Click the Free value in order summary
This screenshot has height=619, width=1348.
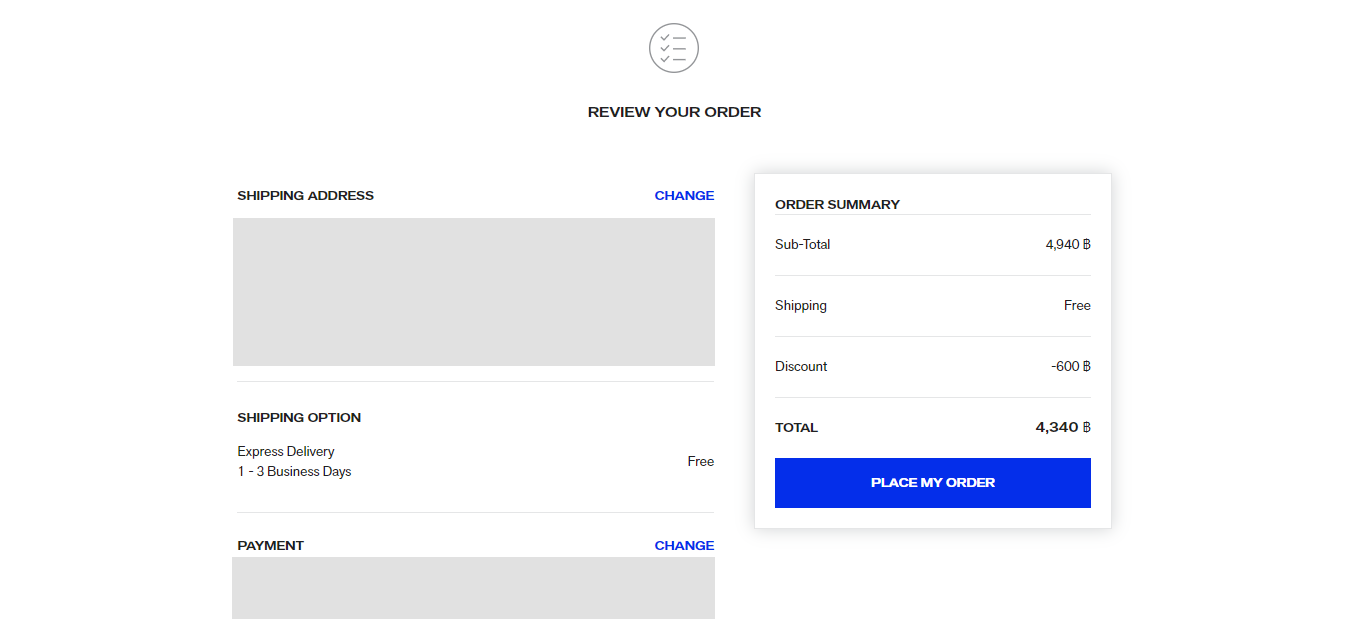click(1077, 306)
